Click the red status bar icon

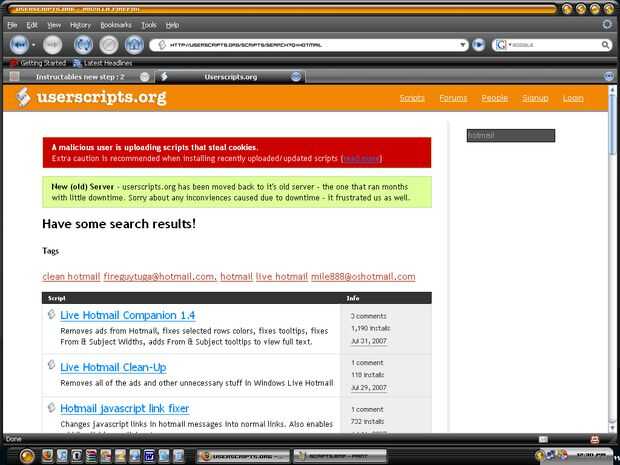coord(594,439)
